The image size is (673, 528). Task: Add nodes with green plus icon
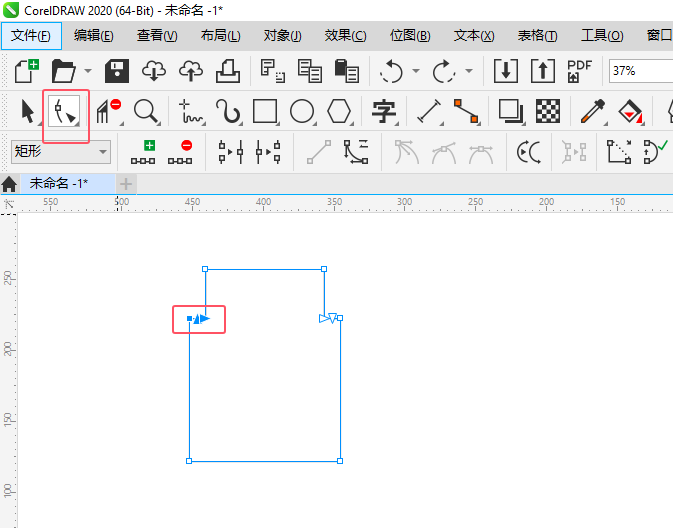pyautogui.click(x=143, y=152)
